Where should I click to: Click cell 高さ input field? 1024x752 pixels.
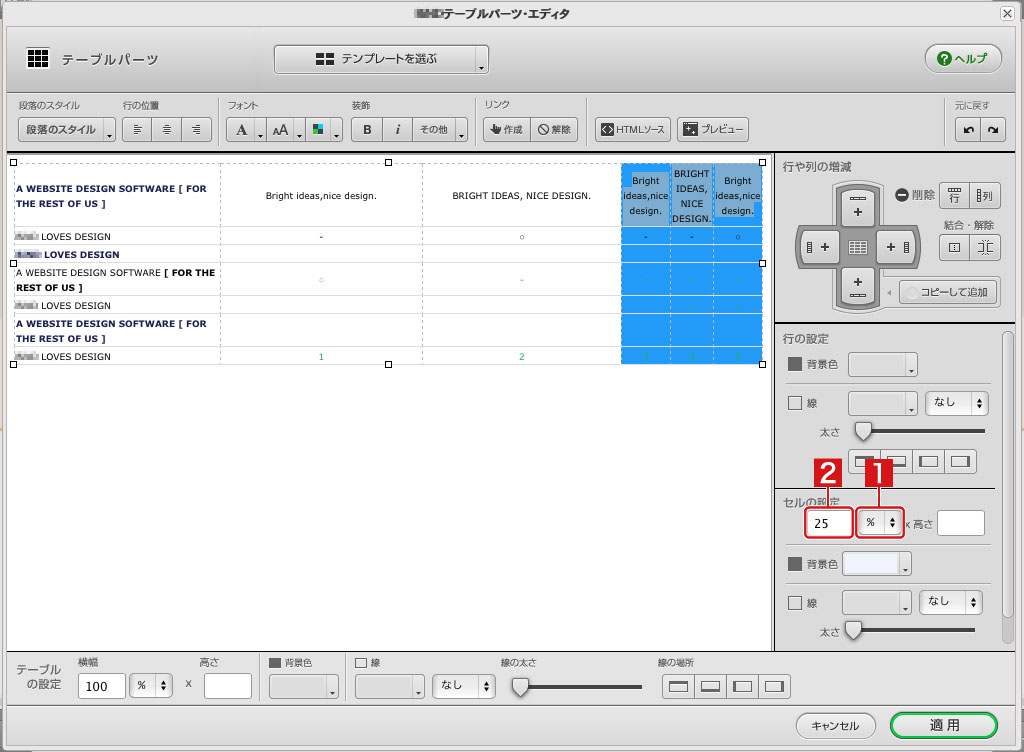point(961,523)
